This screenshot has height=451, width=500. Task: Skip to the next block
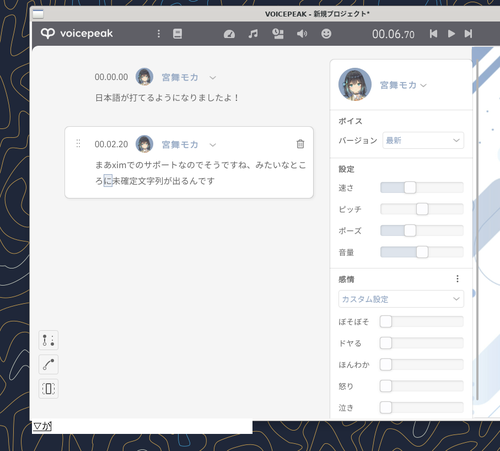point(468,34)
